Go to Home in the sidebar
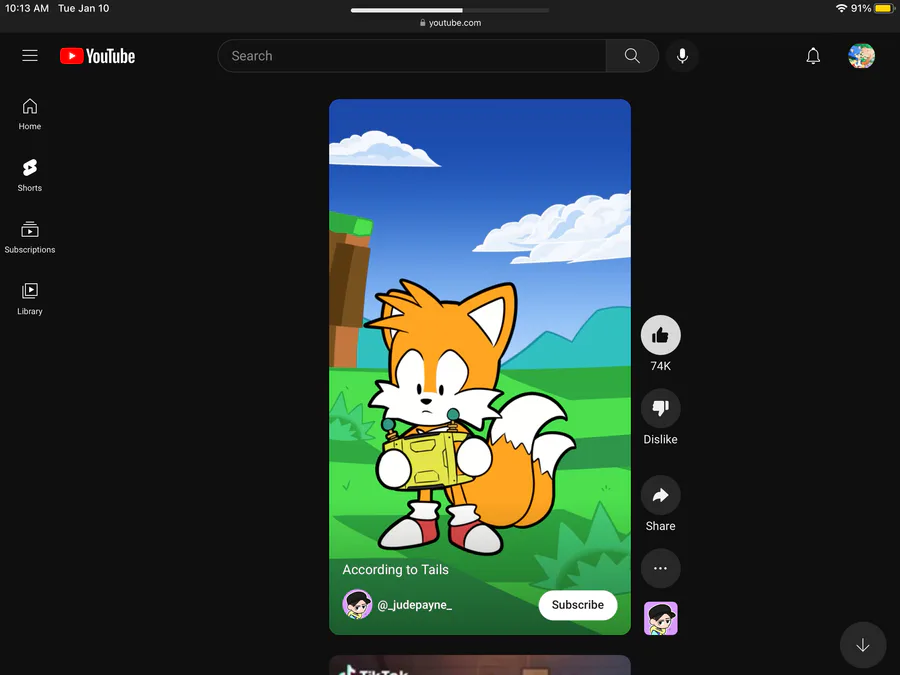 click(30, 114)
